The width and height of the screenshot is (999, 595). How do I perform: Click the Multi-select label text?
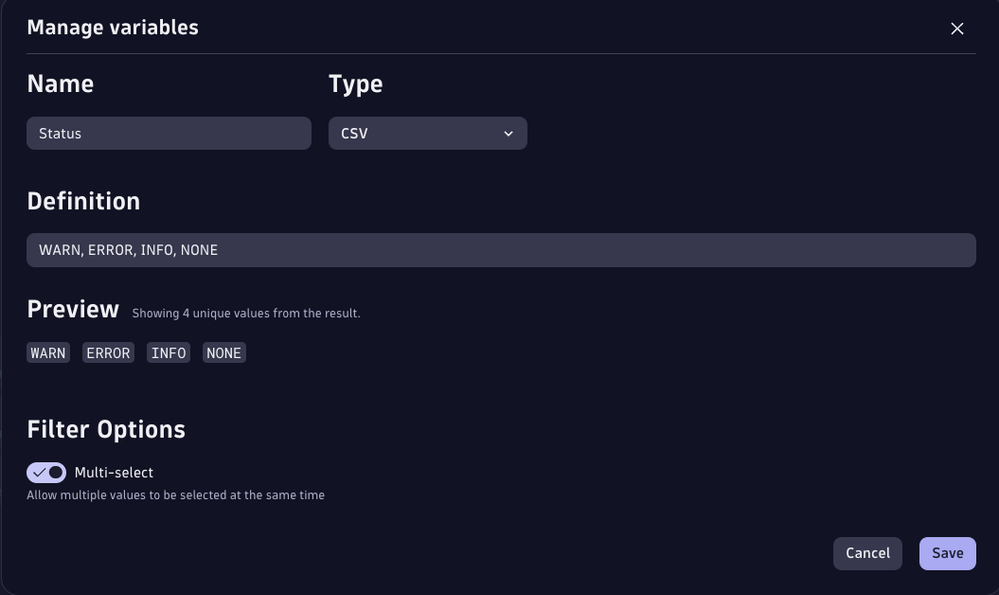pyautogui.click(x=114, y=472)
